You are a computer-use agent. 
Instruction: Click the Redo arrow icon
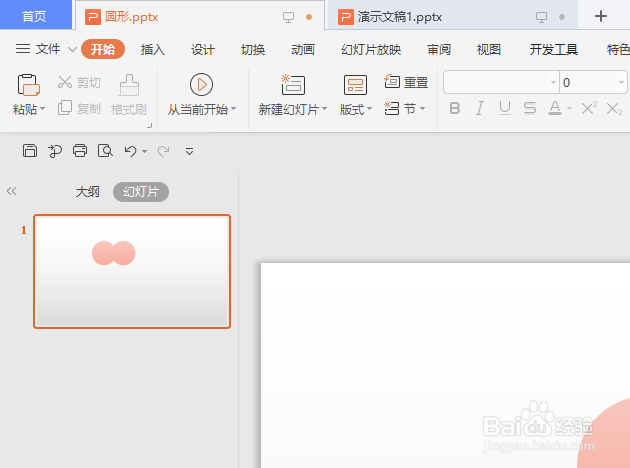(x=163, y=151)
